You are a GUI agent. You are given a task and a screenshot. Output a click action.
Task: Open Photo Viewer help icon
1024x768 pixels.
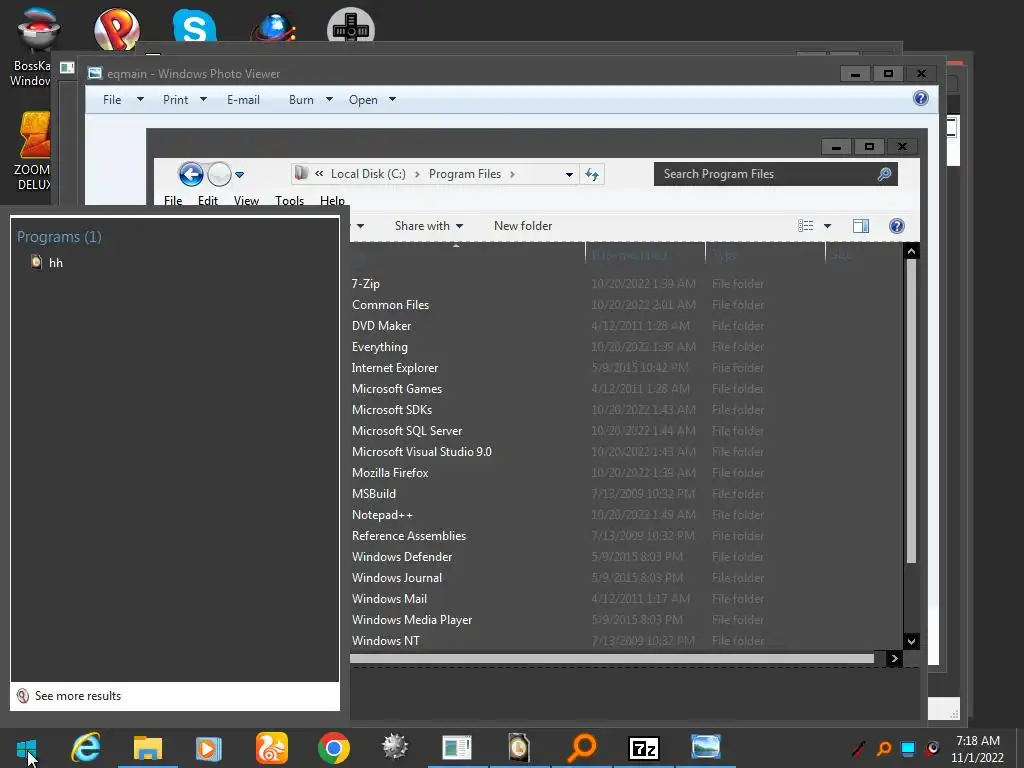[x=921, y=99]
